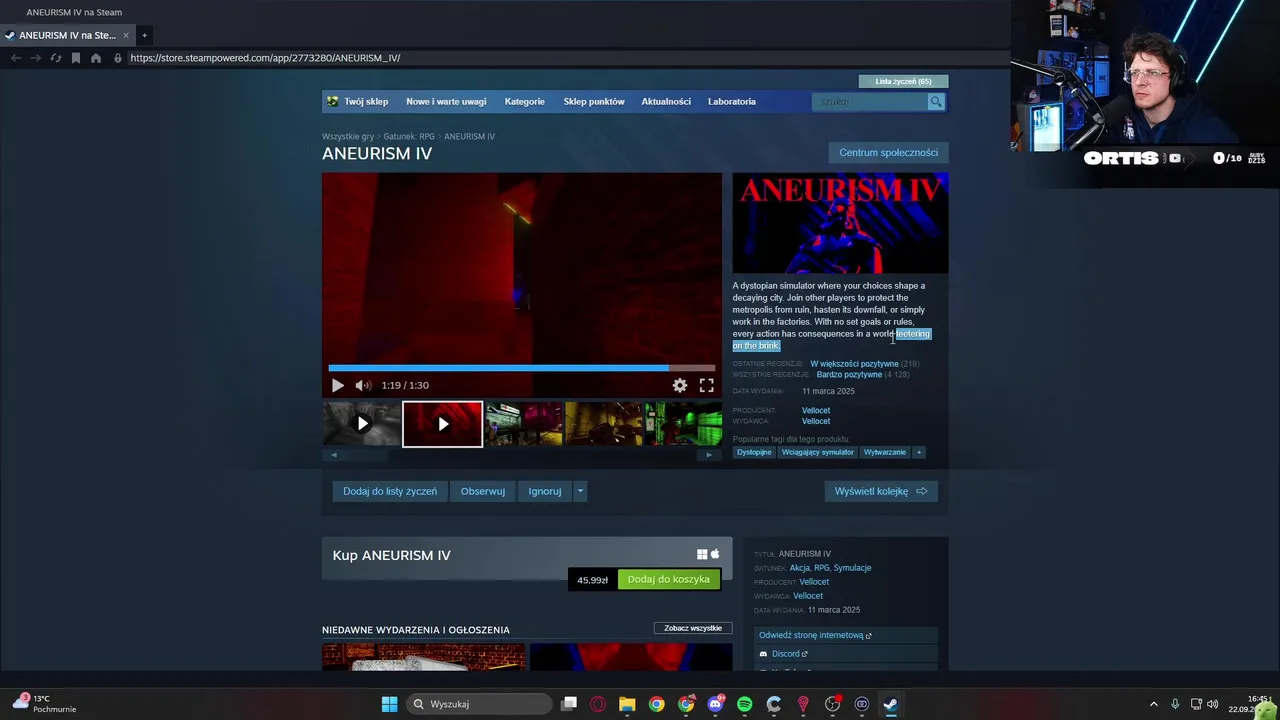The image size is (1280, 720).
Task: Click the store search input field
Action: (870, 102)
